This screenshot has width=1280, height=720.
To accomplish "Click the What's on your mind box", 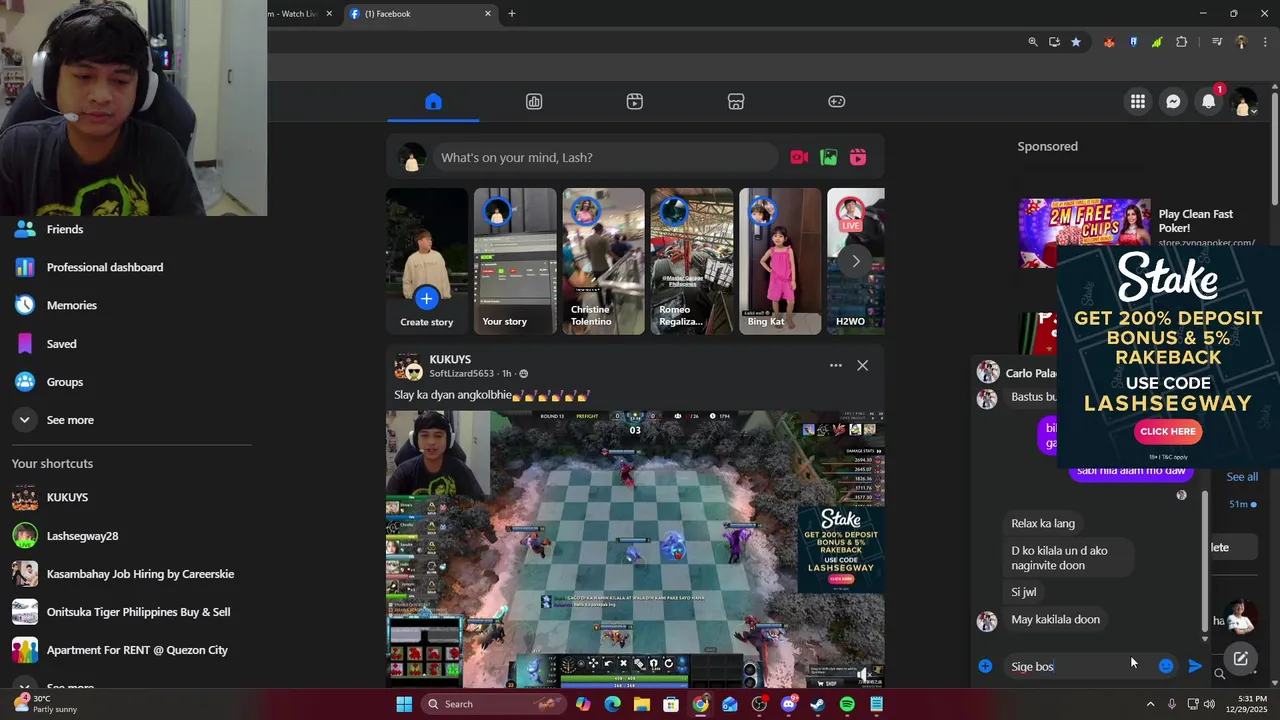I will coord(604,157).
